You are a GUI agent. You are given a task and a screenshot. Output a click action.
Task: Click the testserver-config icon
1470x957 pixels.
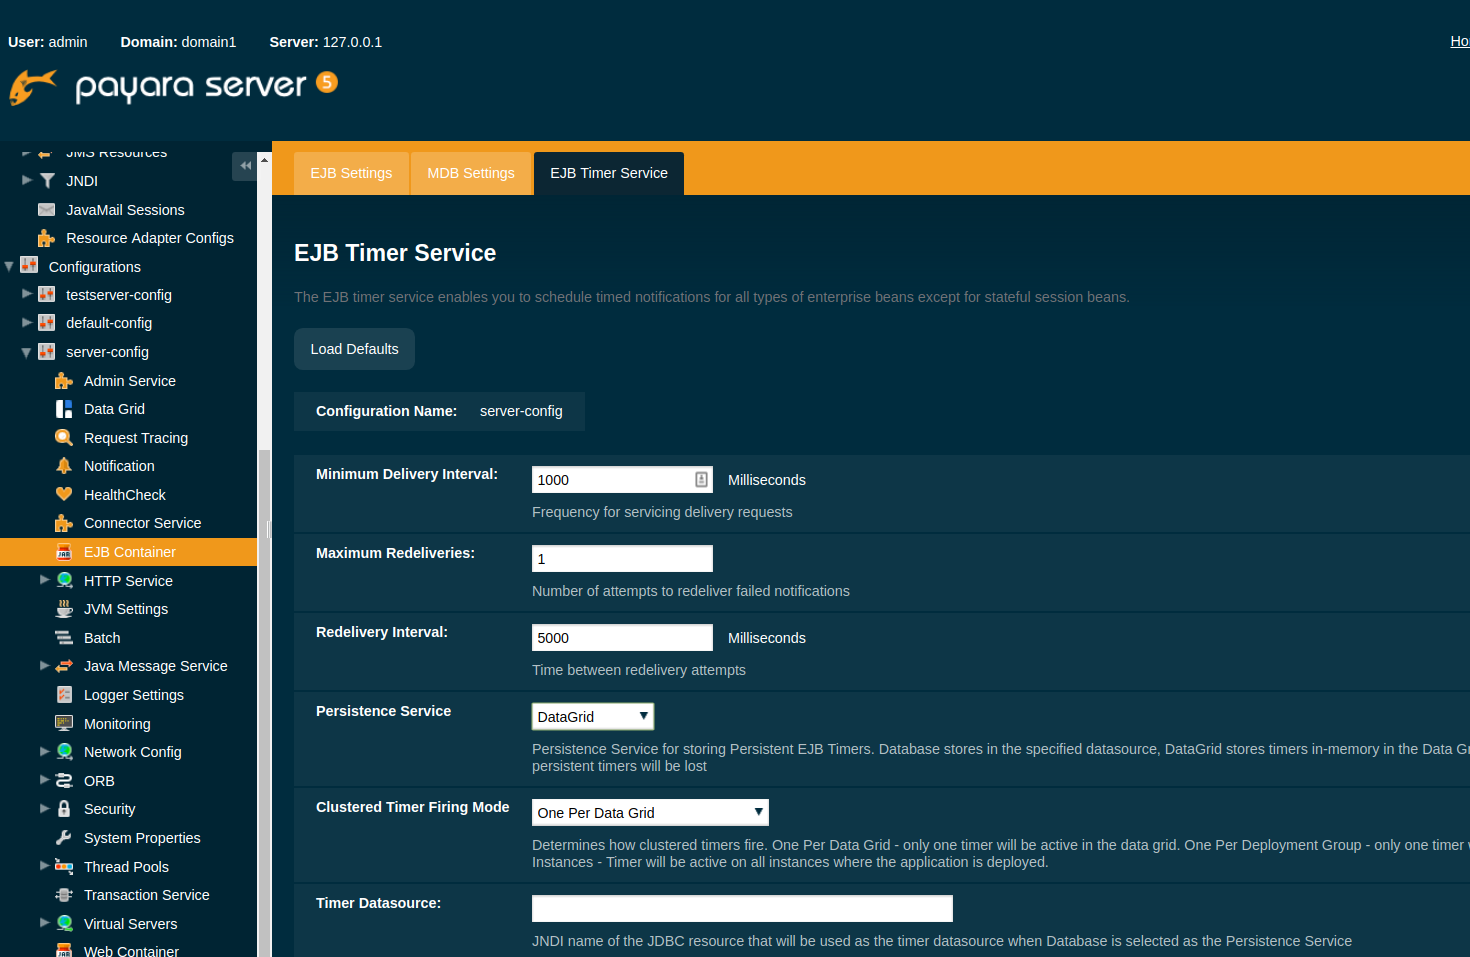pos(46,294)
